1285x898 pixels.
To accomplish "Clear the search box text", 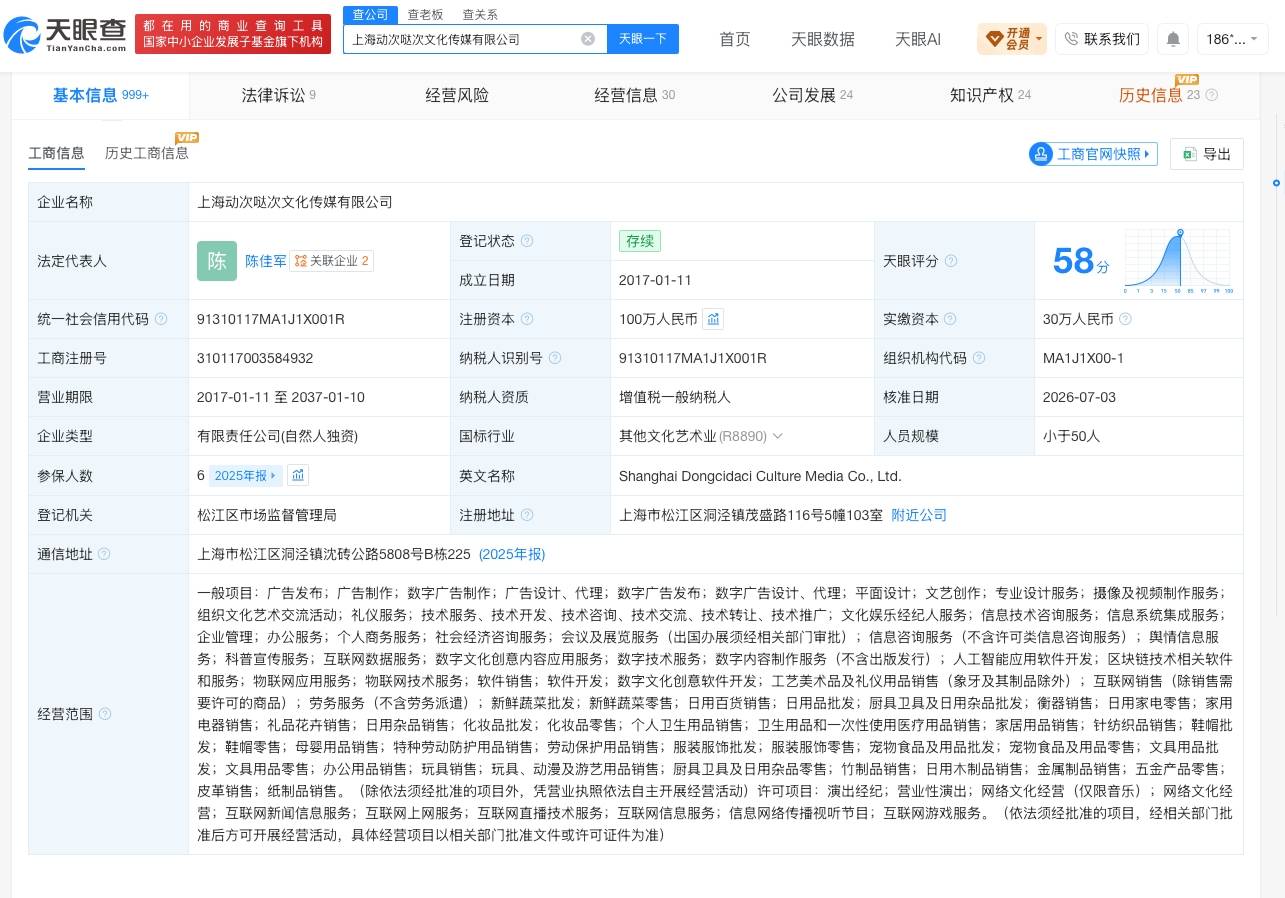I will 588,39.
